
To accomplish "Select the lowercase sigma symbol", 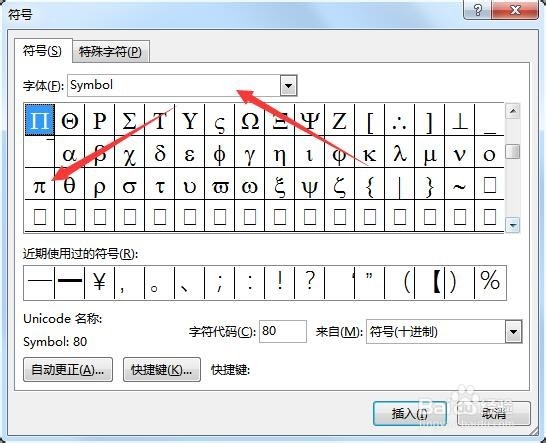I will (130, 184).
